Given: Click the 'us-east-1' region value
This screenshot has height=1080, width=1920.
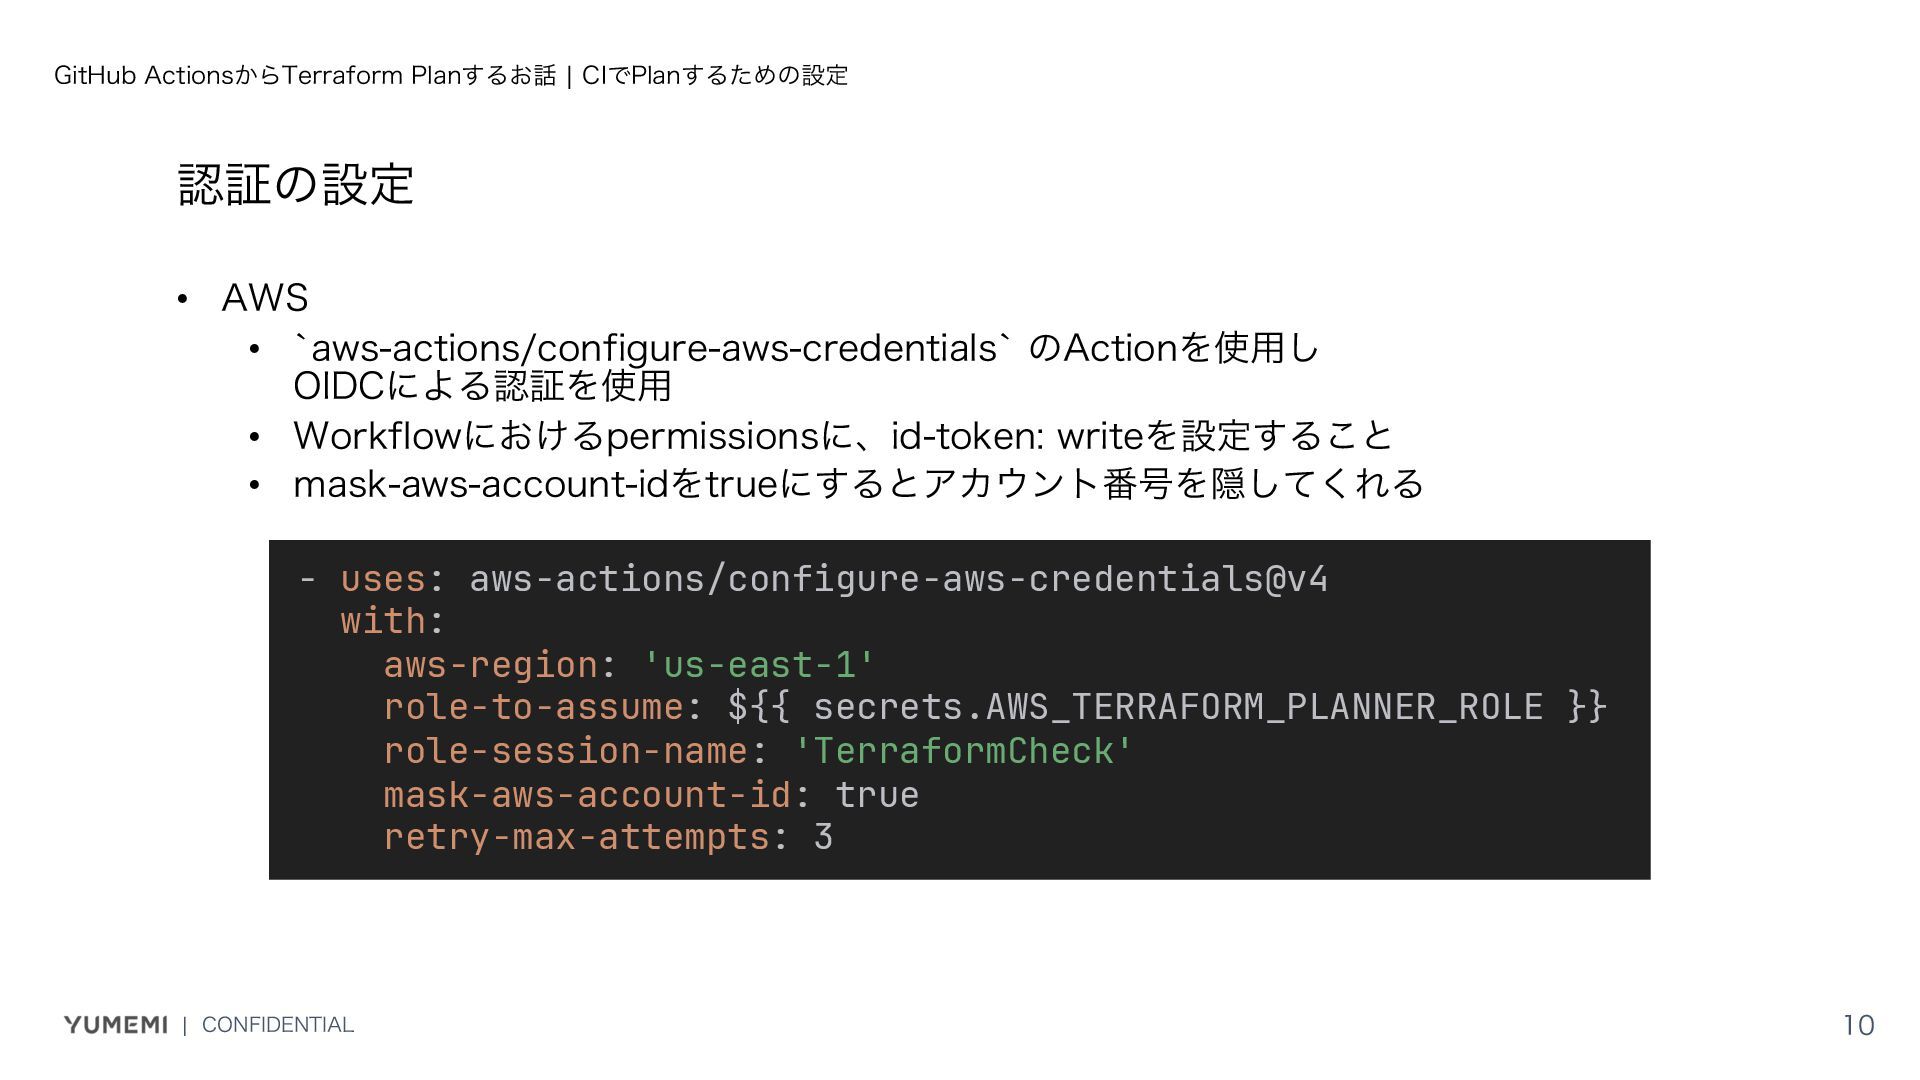Looking at the screenshot, I should (x=759, y=665).
